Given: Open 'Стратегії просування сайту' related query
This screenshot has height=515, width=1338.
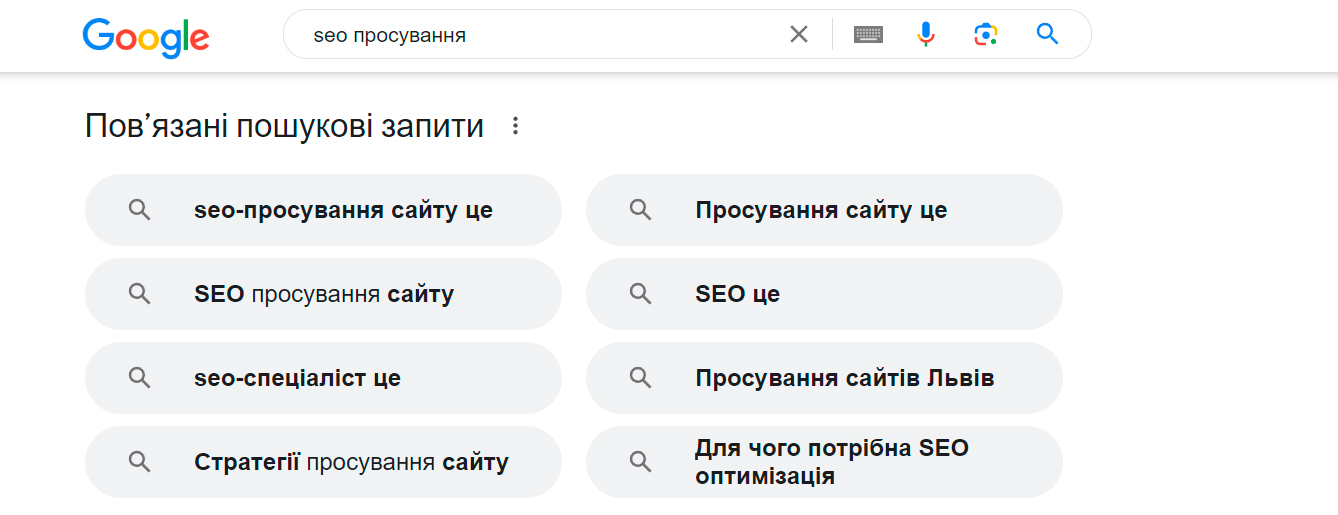Looking at the screenshot, I should coord(351,462).
